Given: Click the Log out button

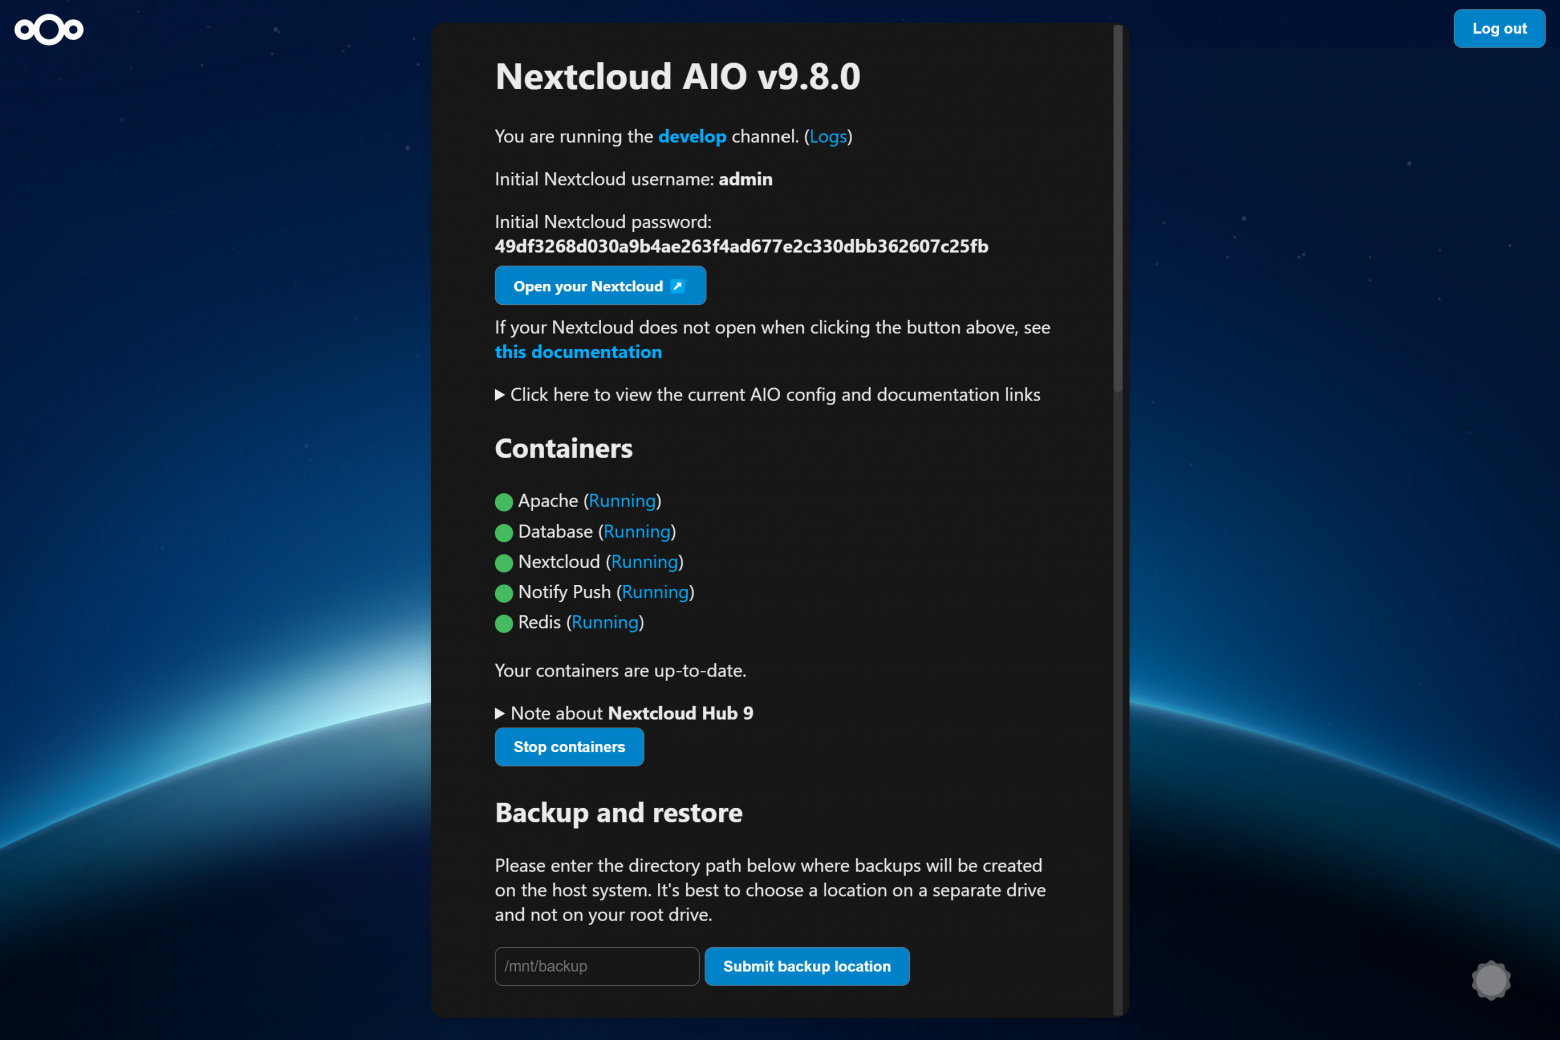Looking at the screenshot, I should click(x=1499, y=28).
